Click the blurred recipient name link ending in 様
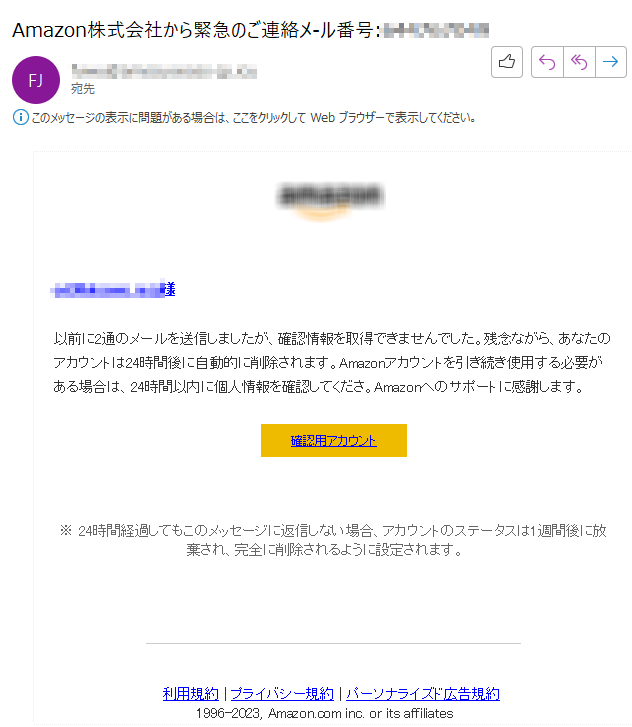 click(113, 290)
